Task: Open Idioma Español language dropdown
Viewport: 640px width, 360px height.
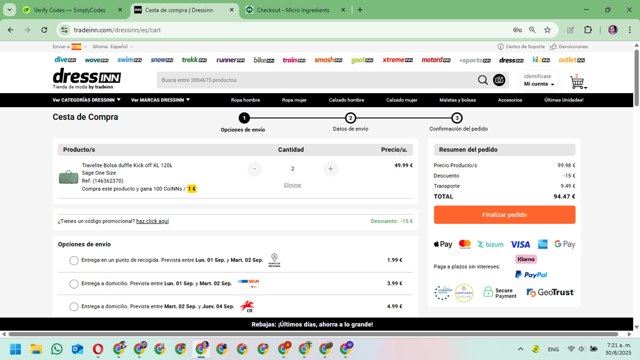Action: pos(113,47)
